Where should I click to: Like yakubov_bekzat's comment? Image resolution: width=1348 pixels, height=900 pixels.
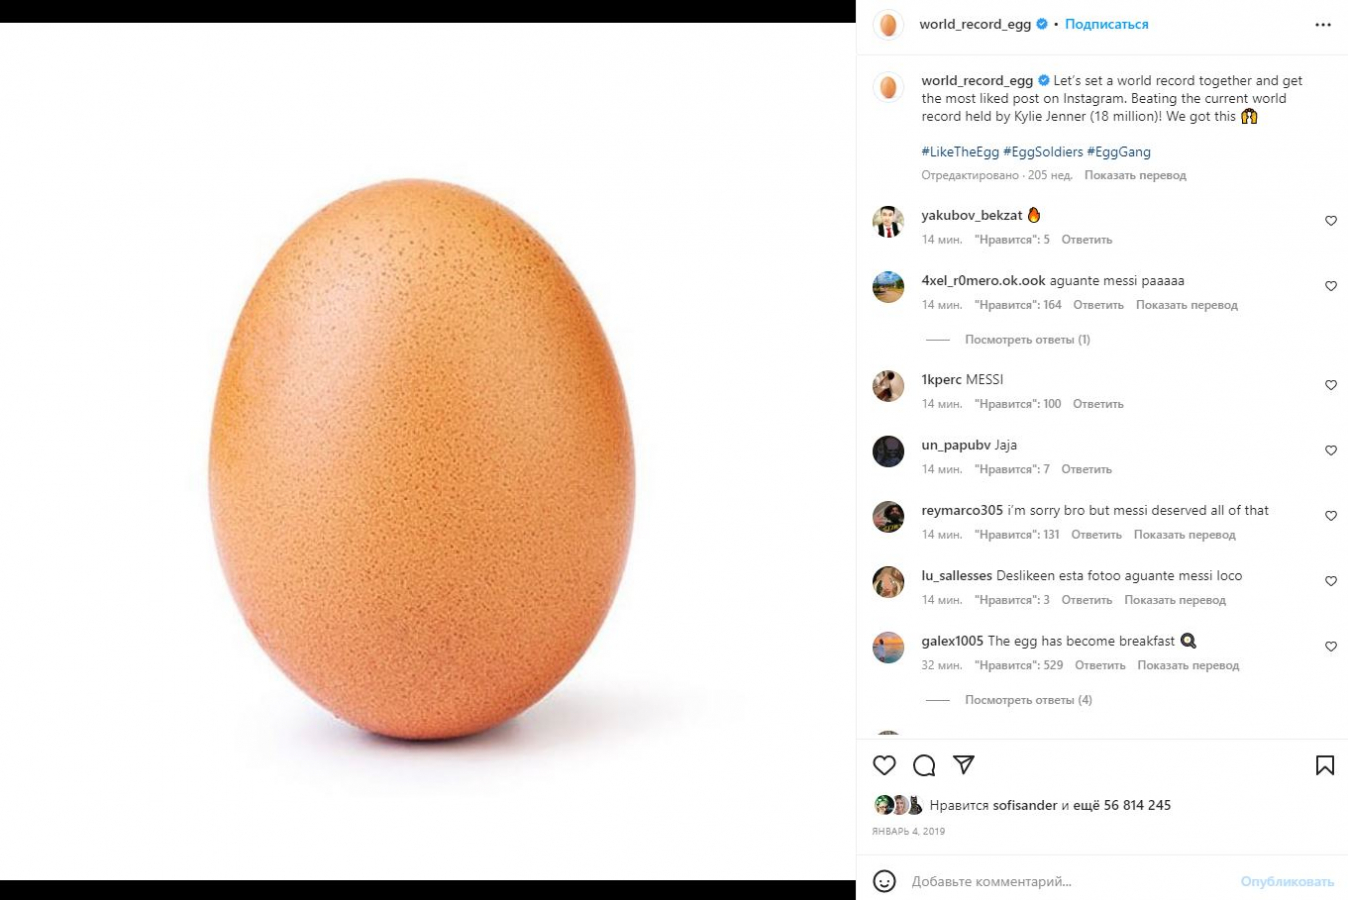point(1331,221)
